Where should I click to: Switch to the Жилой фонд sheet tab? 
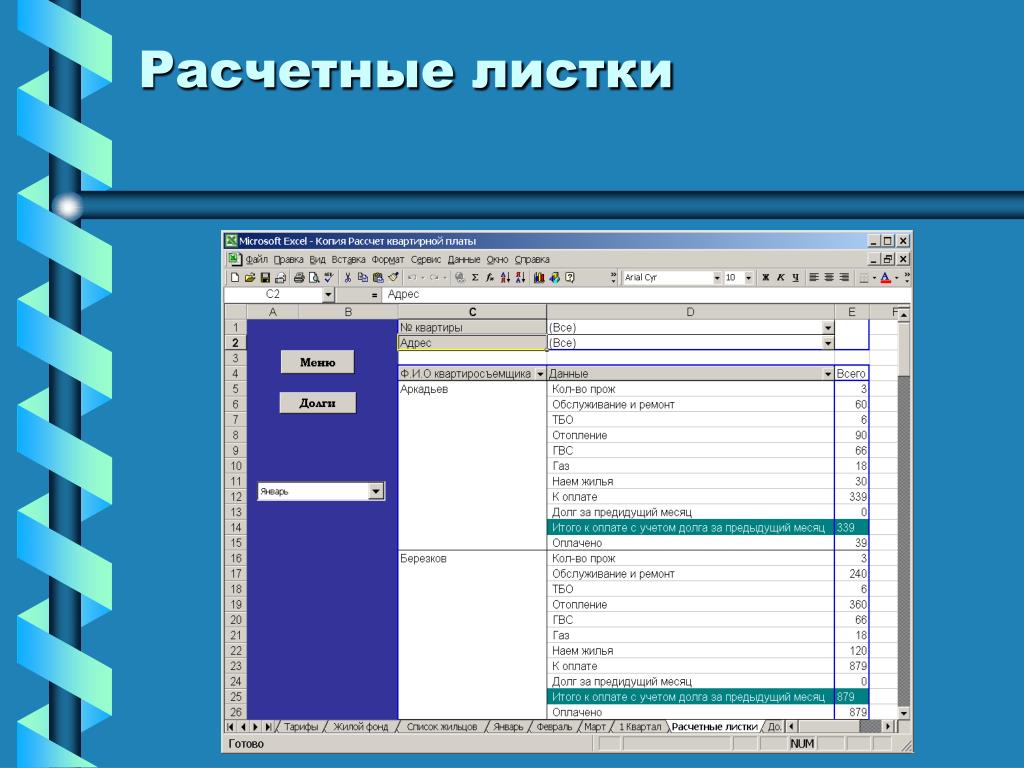(x=360, y=726)
